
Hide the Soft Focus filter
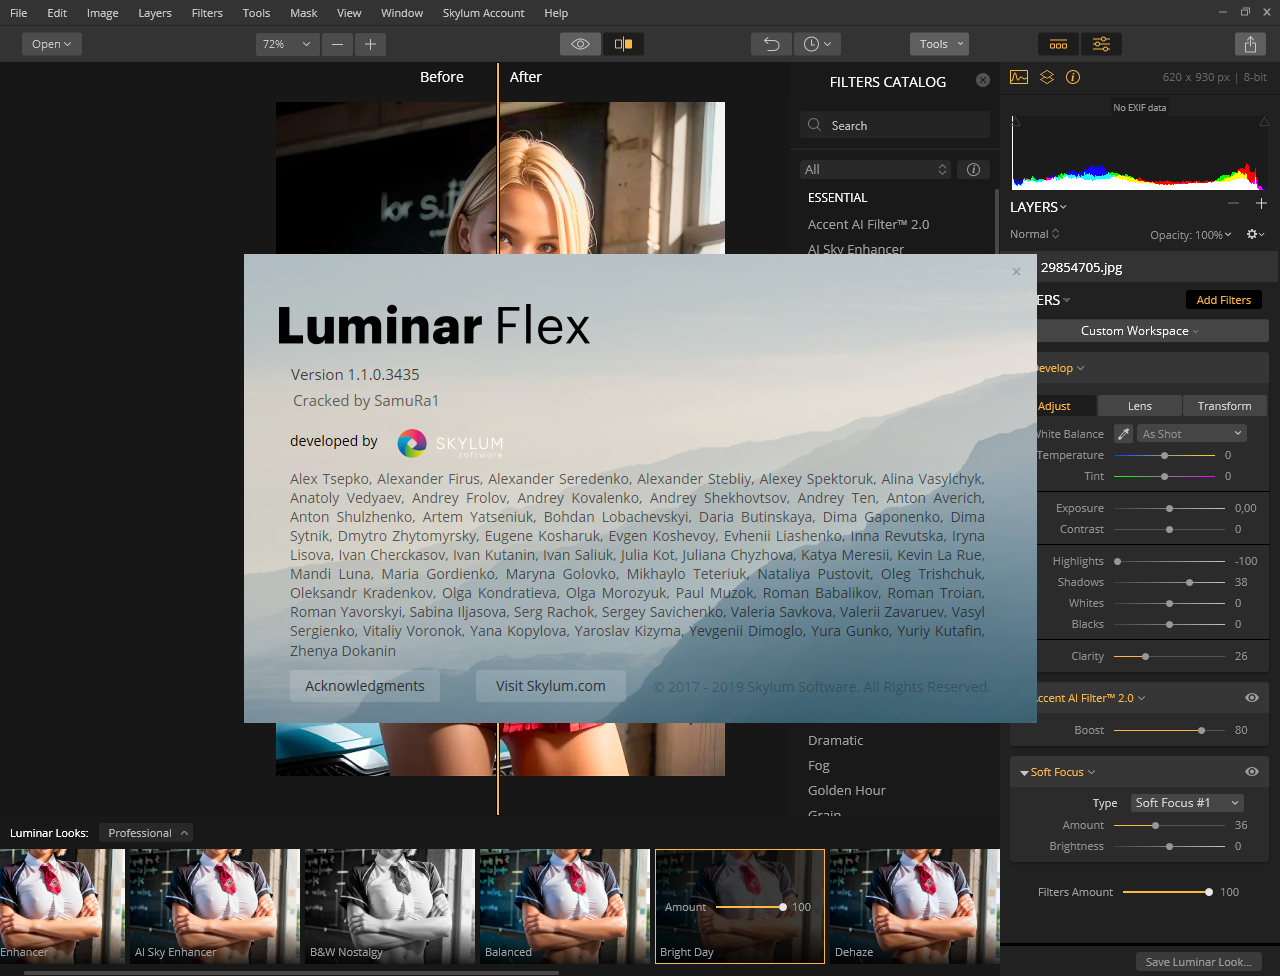click(1252, 772)
